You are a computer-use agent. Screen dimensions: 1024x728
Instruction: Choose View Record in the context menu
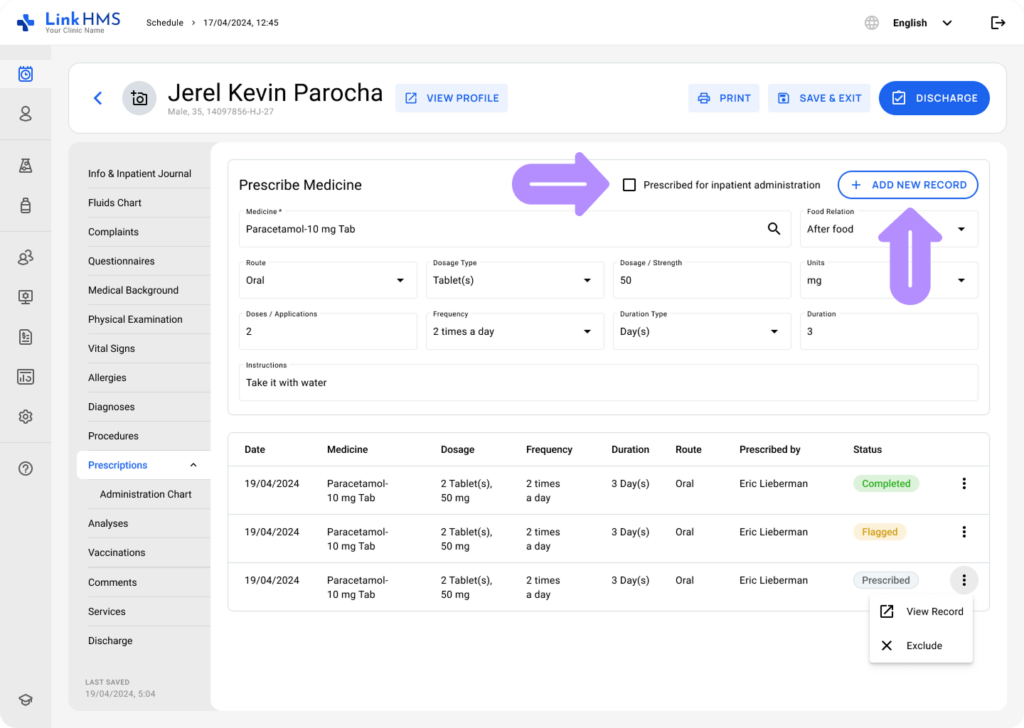click(923, 612)
